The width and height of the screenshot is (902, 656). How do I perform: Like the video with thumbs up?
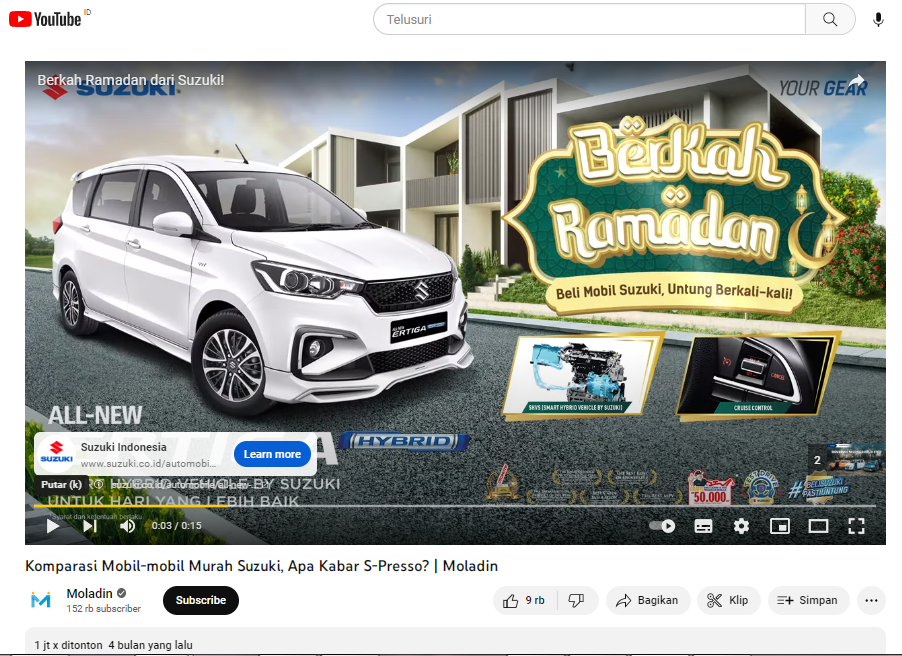(x=524, y=600)
